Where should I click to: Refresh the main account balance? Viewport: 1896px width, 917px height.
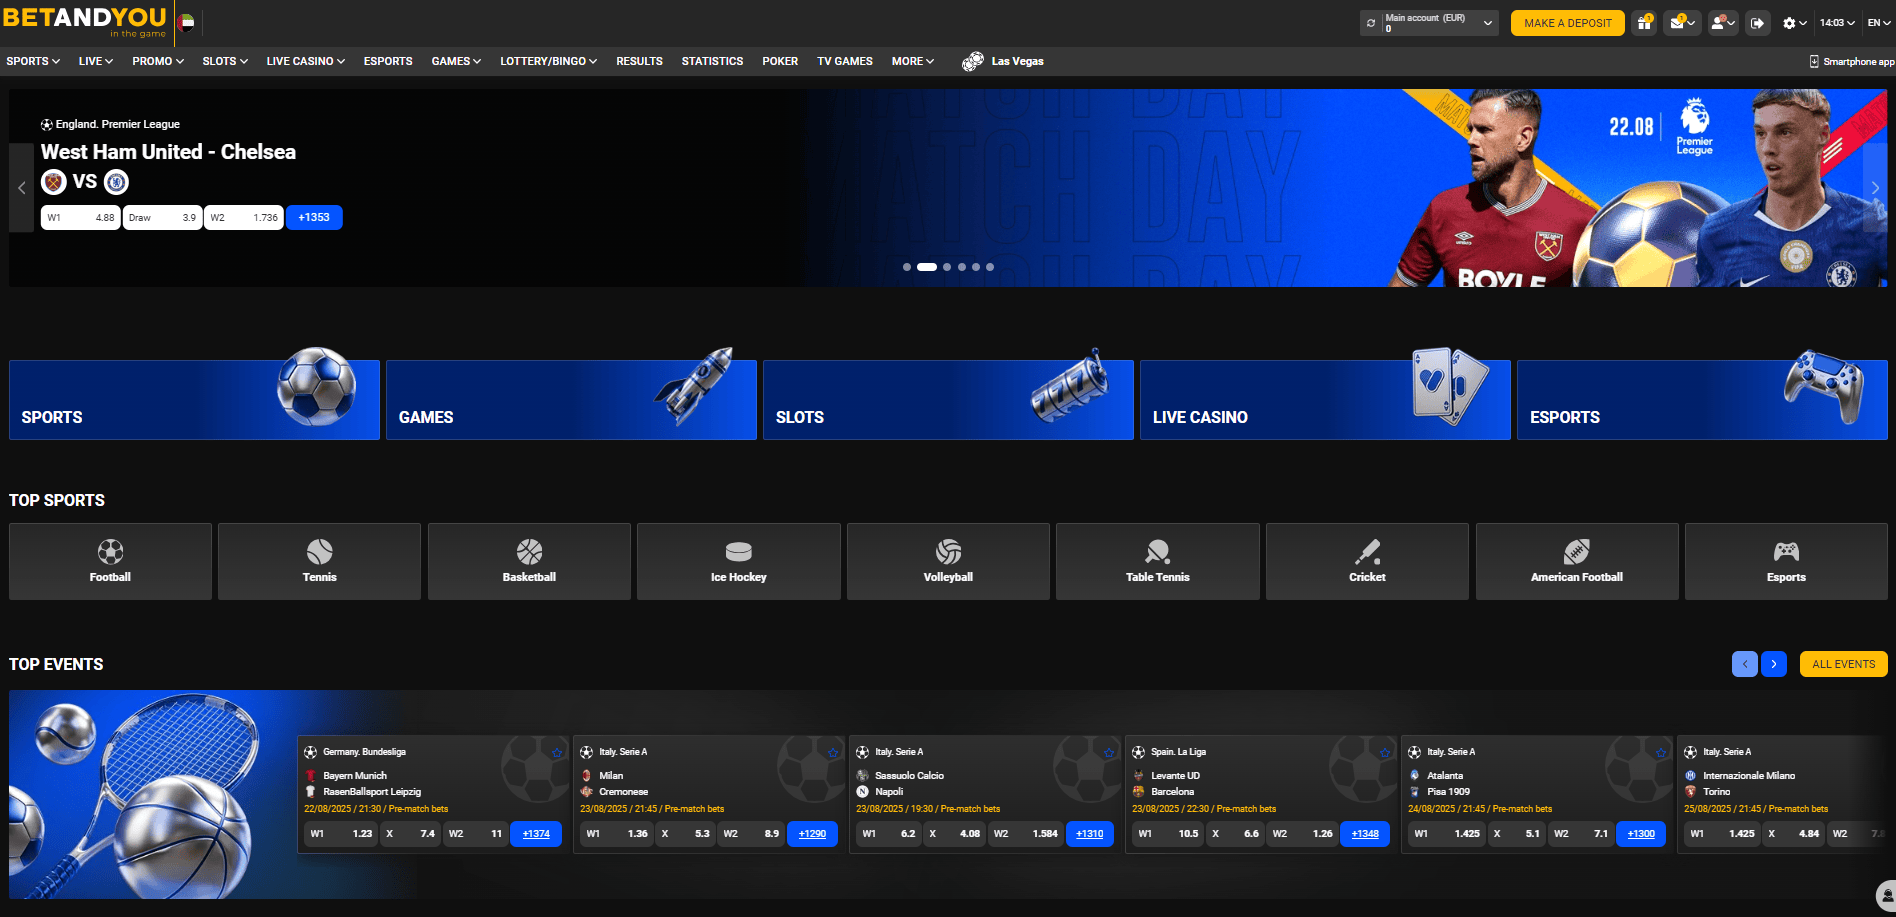(x=1371, y=23)
